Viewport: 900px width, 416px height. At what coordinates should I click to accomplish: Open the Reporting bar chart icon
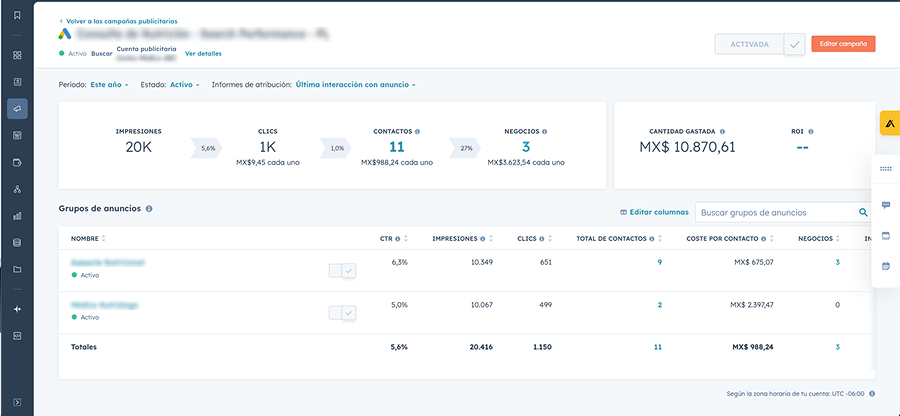pyautogui.click(x=17, y=216)
